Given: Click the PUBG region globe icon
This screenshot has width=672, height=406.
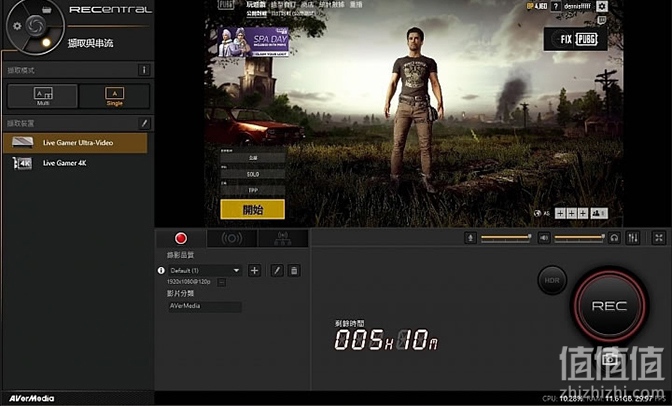Looking at the screenshot, I should click(x=537, y=213).
